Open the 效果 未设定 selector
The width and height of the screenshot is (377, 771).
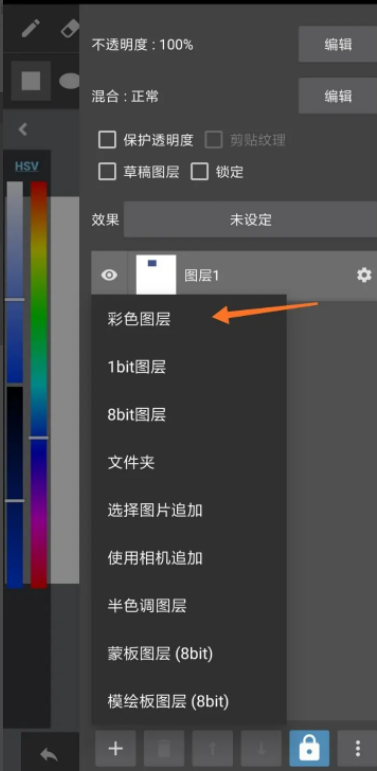point(250,219)
